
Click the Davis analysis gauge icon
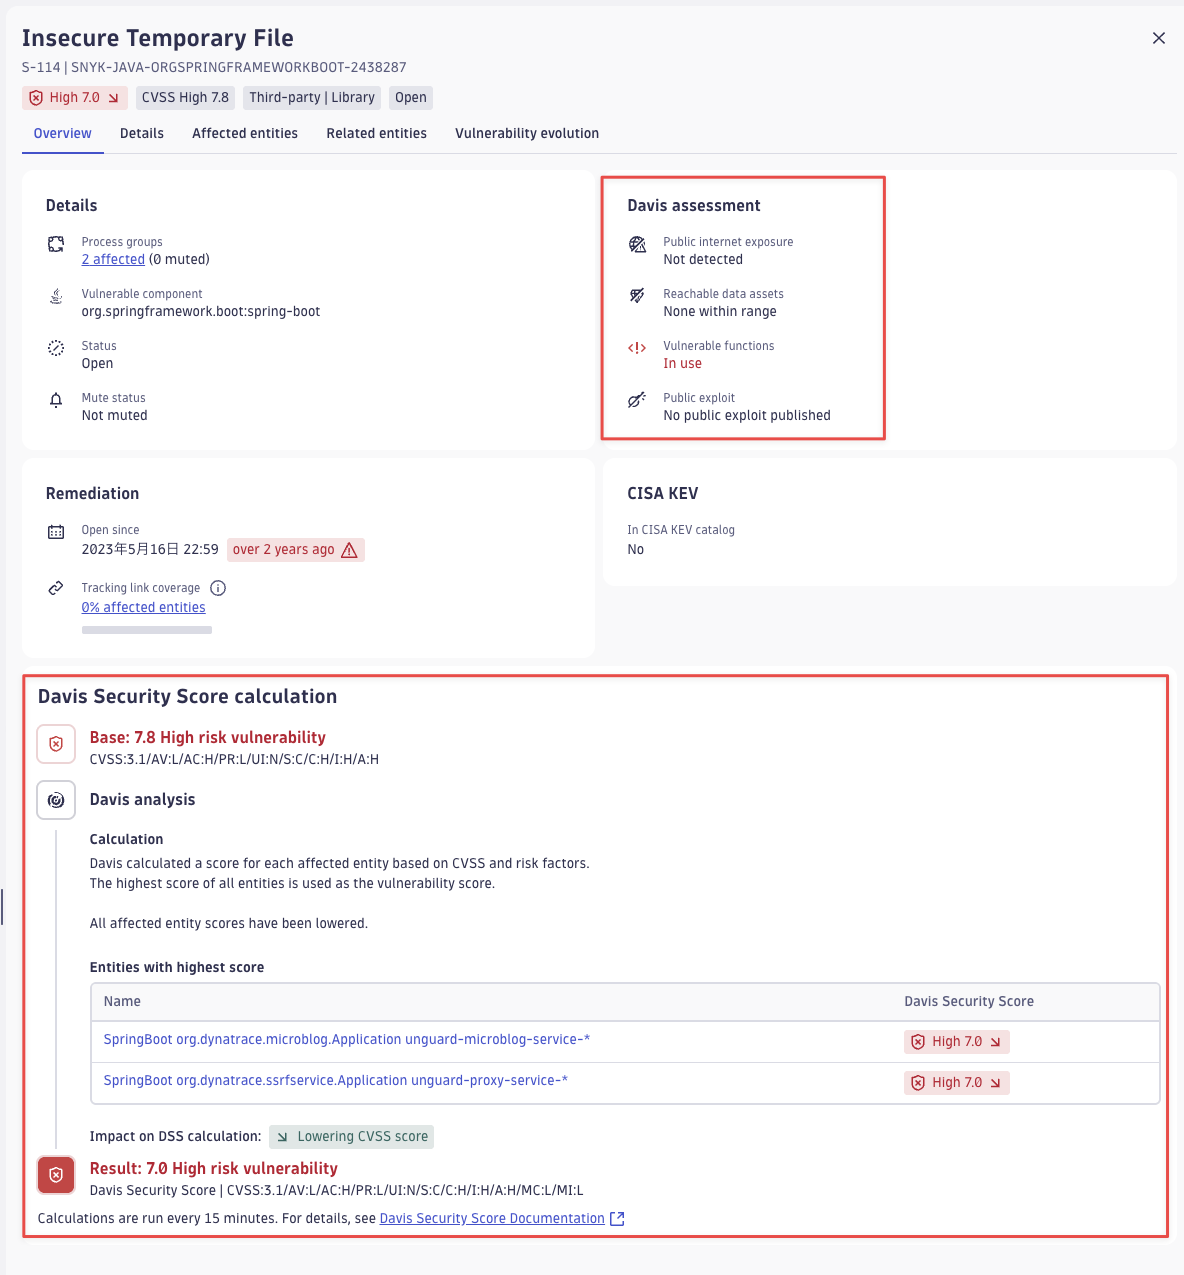56,799
